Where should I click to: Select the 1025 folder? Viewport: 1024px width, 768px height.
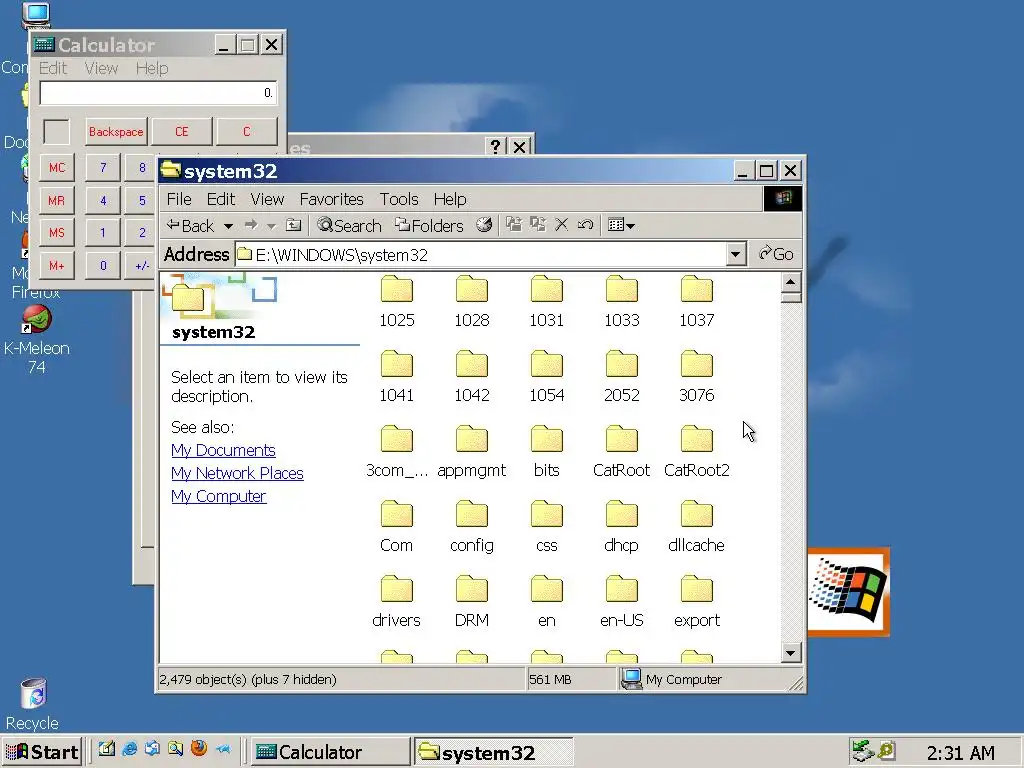pyautogui.click(x=397, y=301)
